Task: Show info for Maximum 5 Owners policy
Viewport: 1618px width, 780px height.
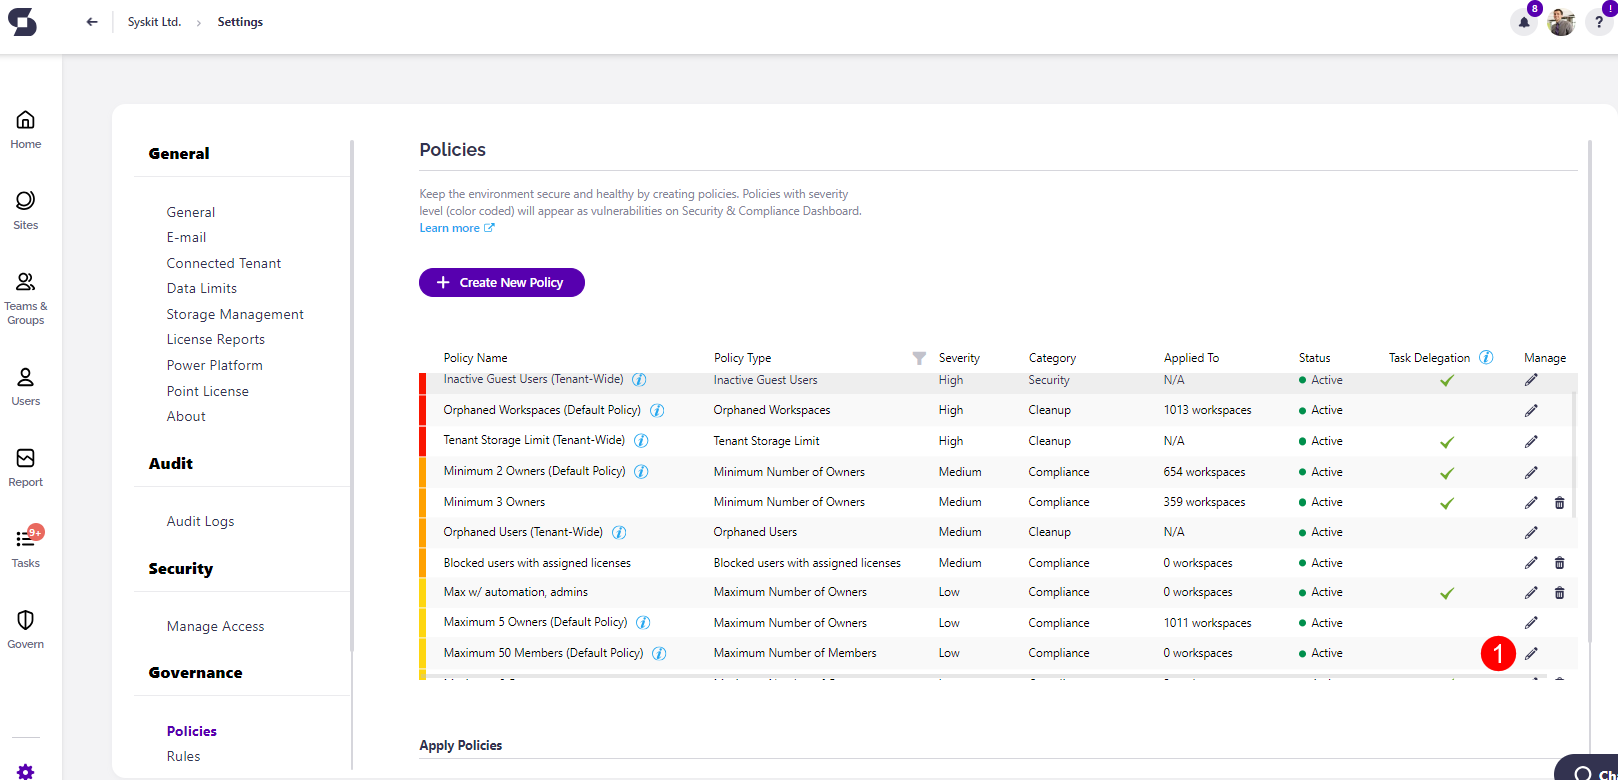Action: (643, 622)
